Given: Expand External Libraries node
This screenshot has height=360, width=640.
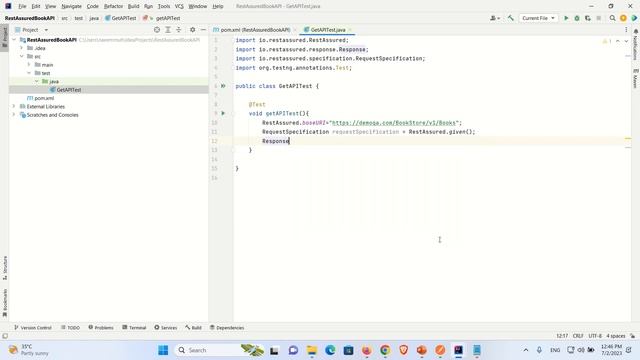Looking at the screenshot, I should (14, 107).
